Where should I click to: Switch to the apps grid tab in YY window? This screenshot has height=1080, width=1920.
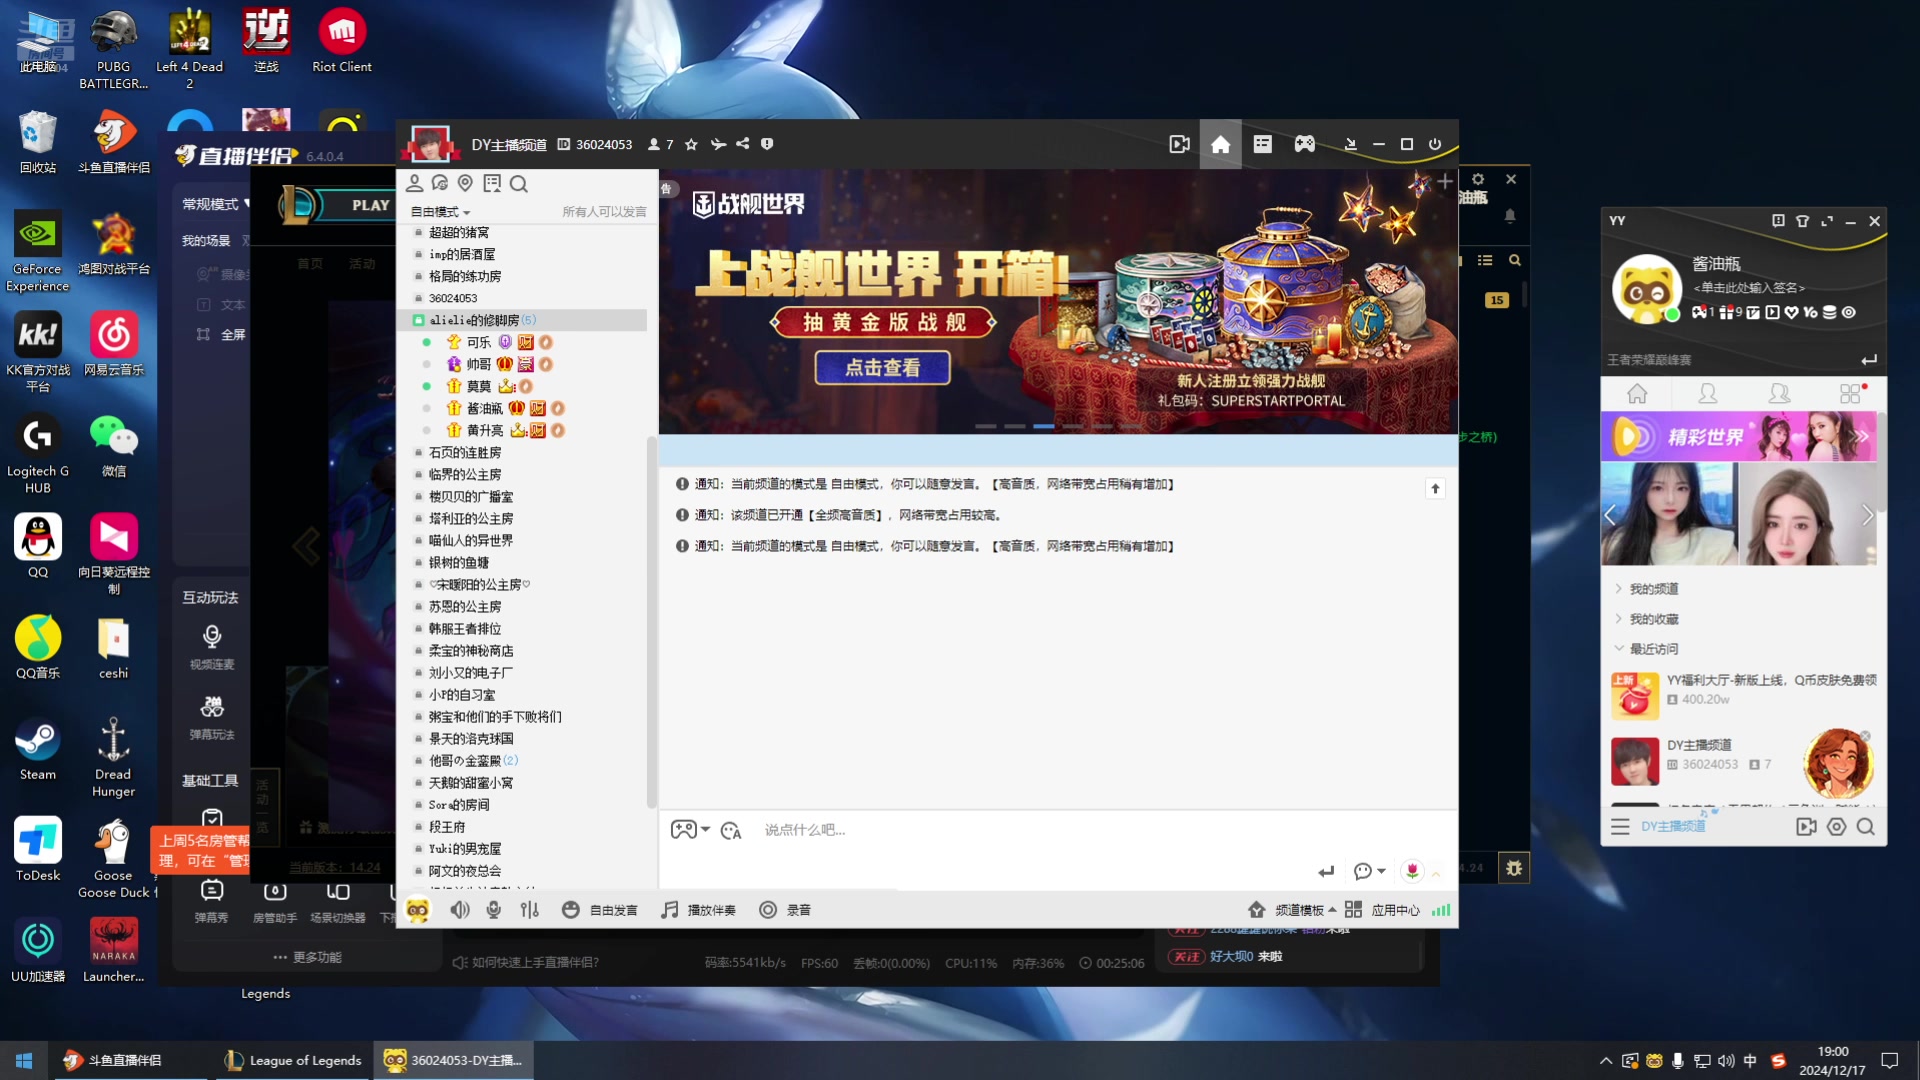[x=1851, y=394]
